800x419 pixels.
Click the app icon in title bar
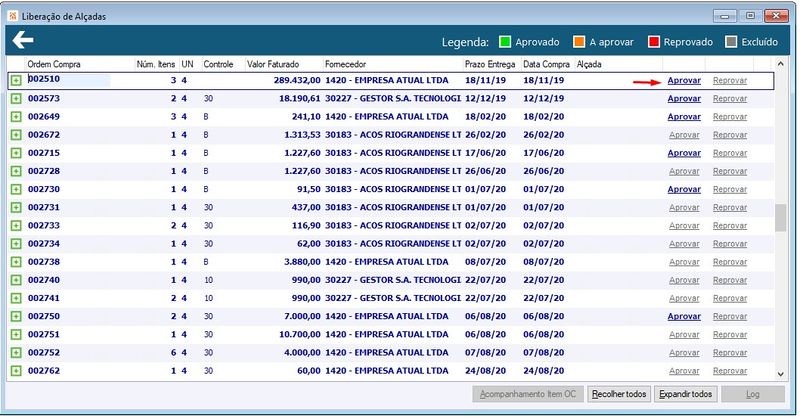click(13, 16)
